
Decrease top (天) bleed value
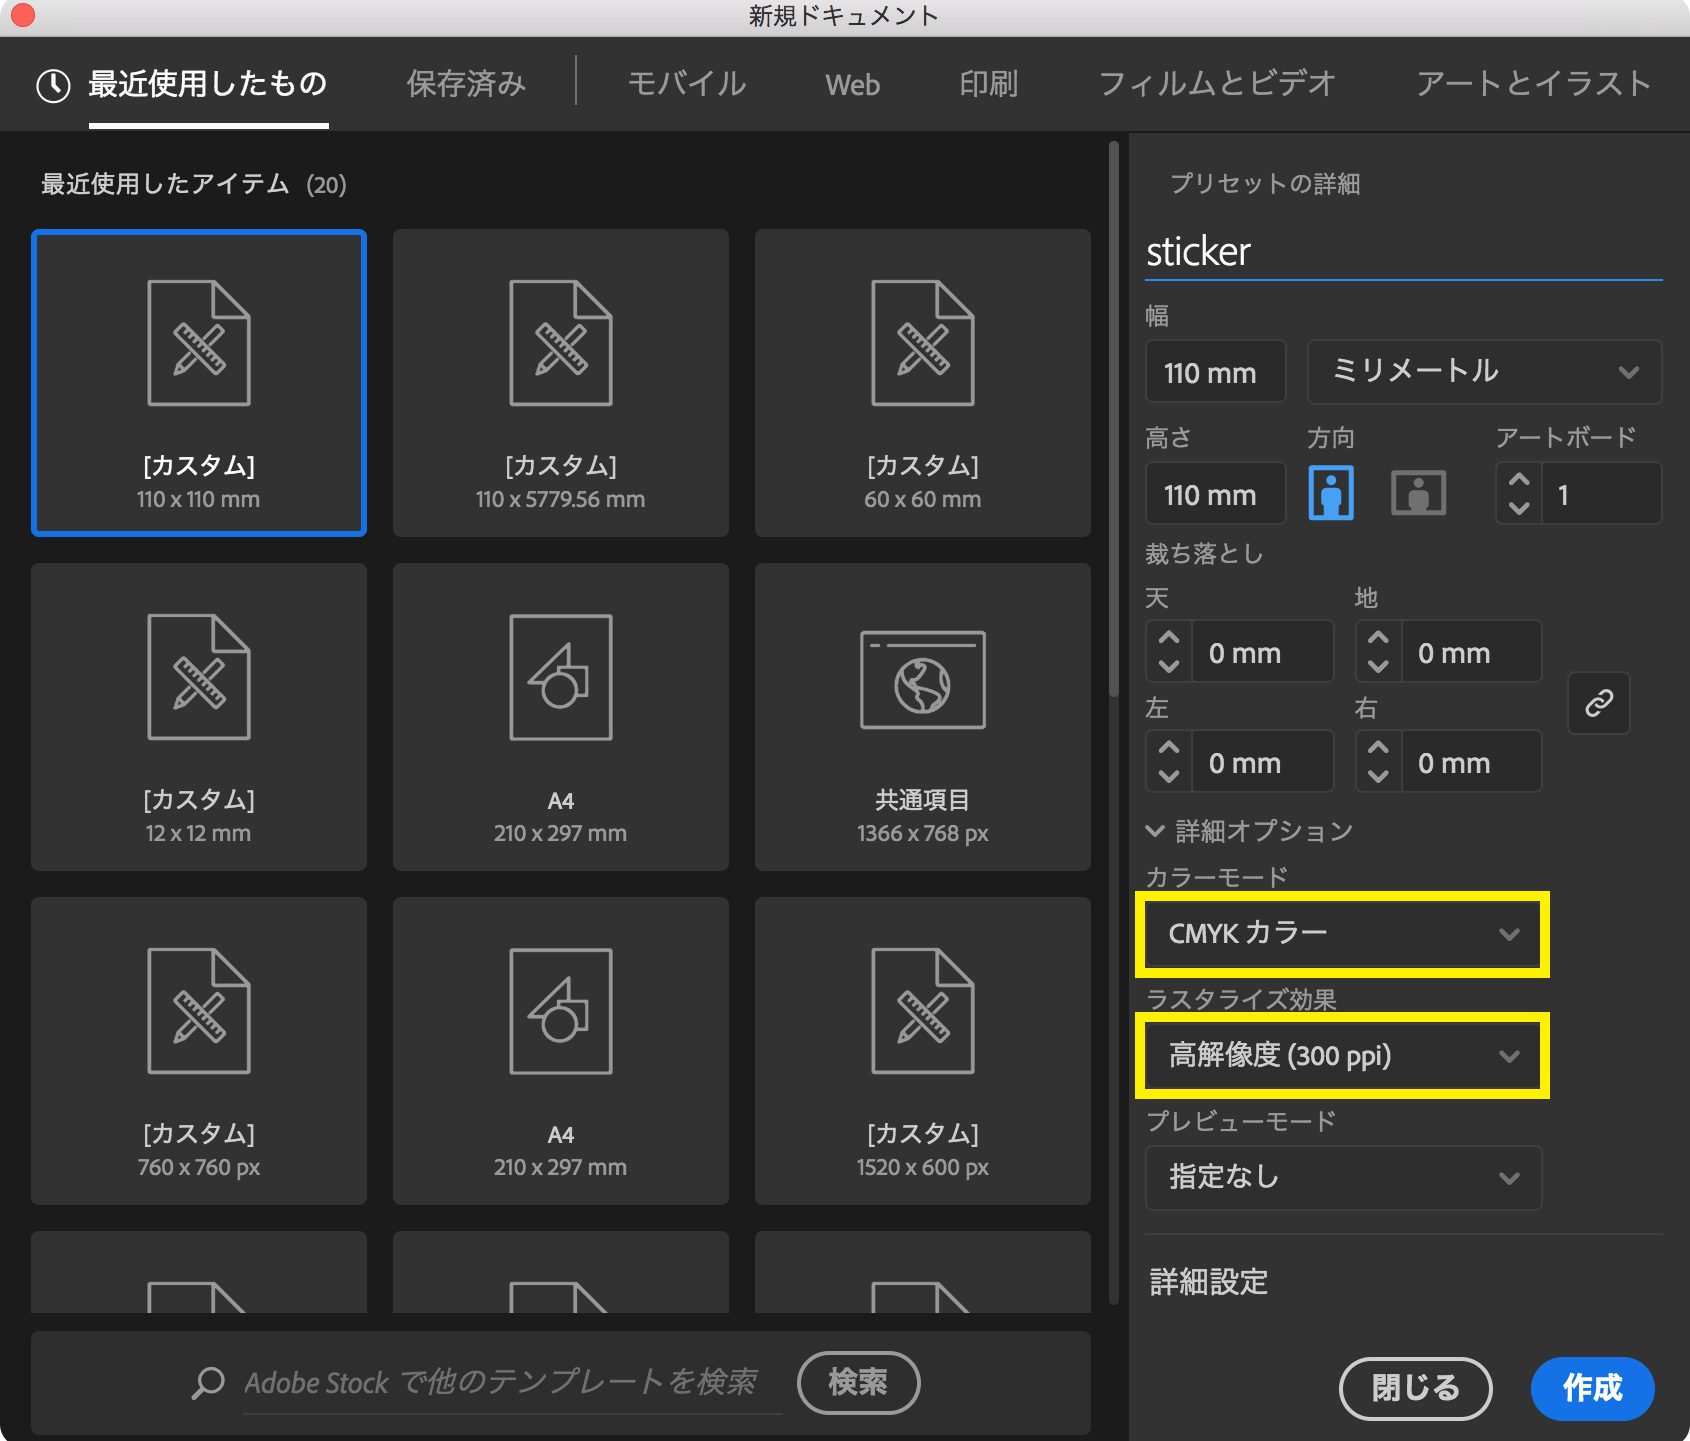tap(1169, 666)
